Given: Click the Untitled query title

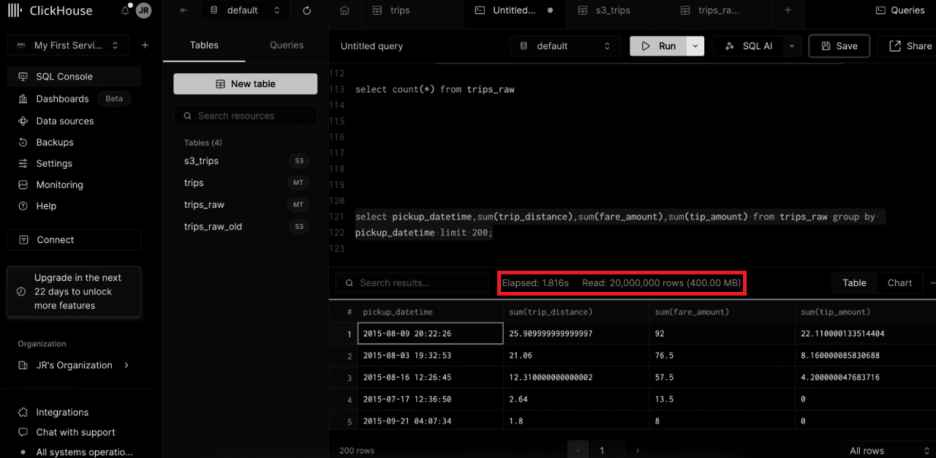Looking at the screenshot, I should click(371, 46).
